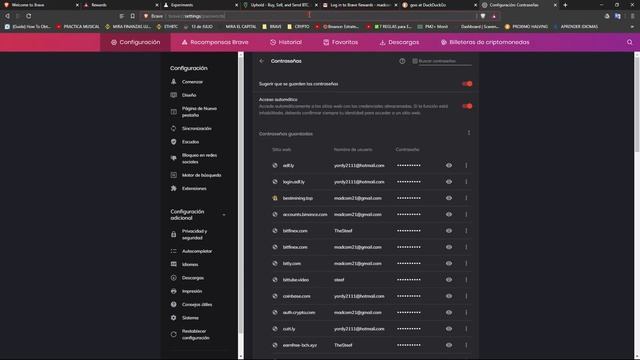Reveal the accounts.binance.com password
This screenshot has width=640, height=360.
point(449,214)
